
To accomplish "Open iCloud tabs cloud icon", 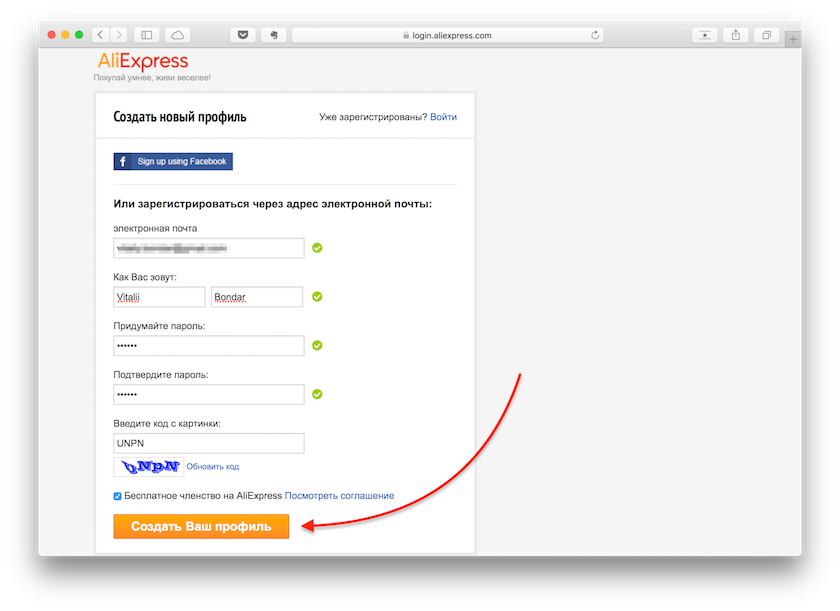I will (177, 35).
